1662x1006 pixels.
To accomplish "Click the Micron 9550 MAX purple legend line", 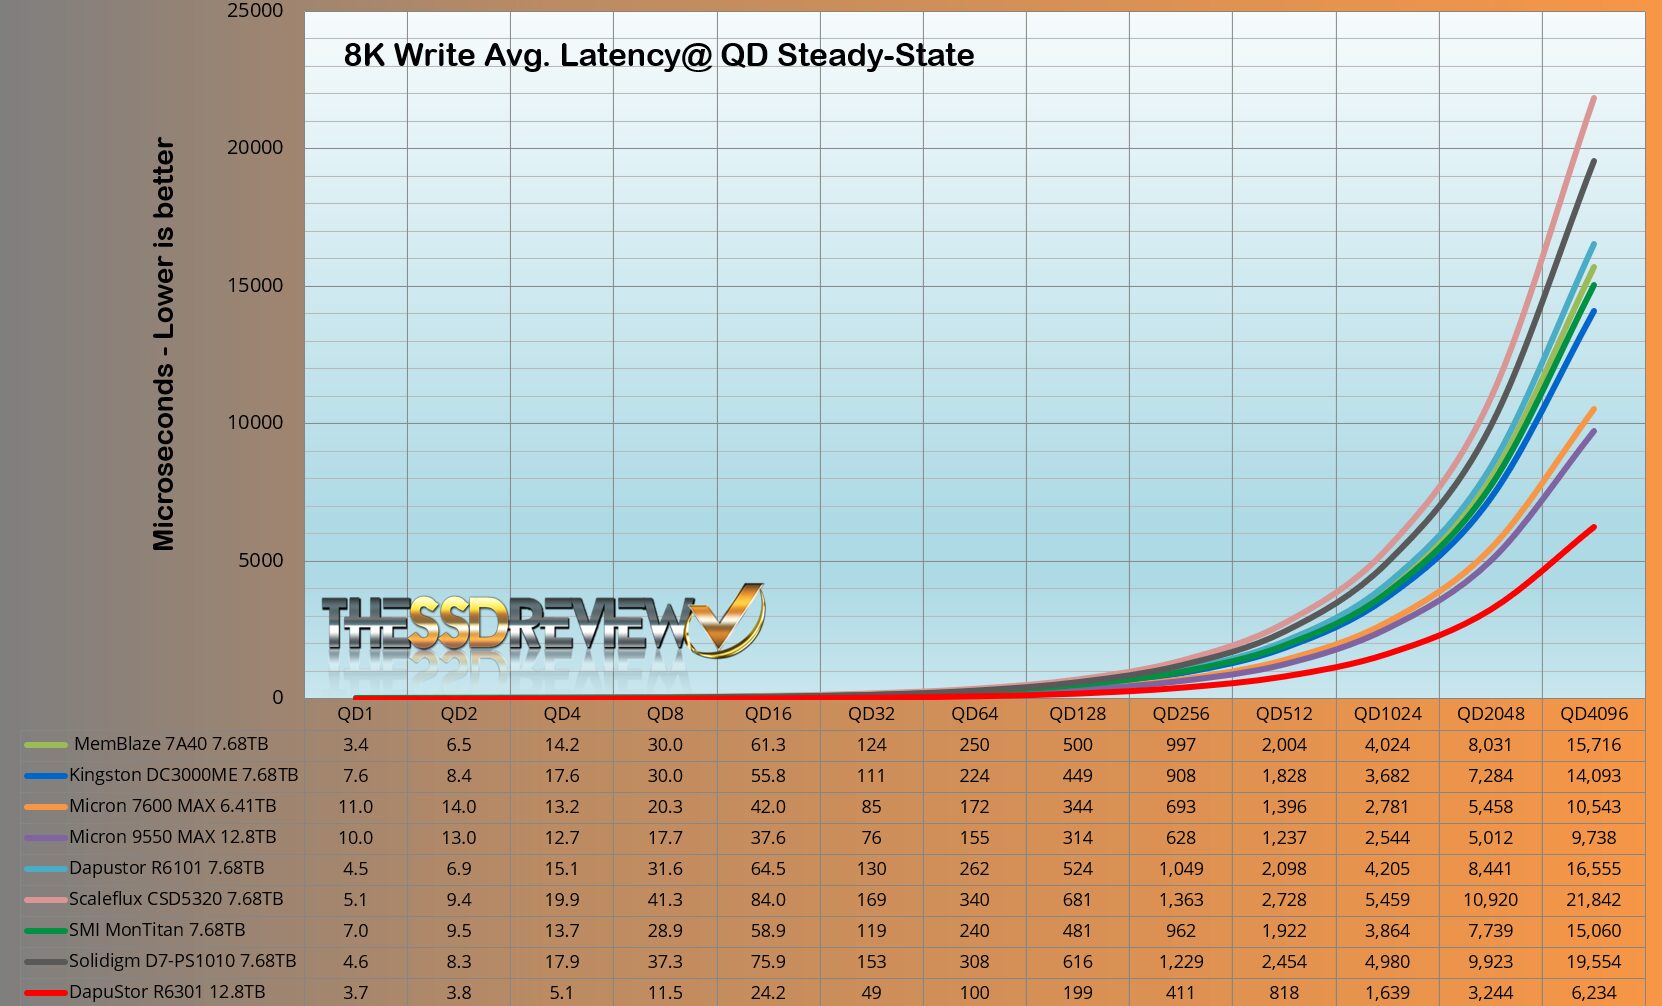I will pyautogui.click(x=45, y=838).
